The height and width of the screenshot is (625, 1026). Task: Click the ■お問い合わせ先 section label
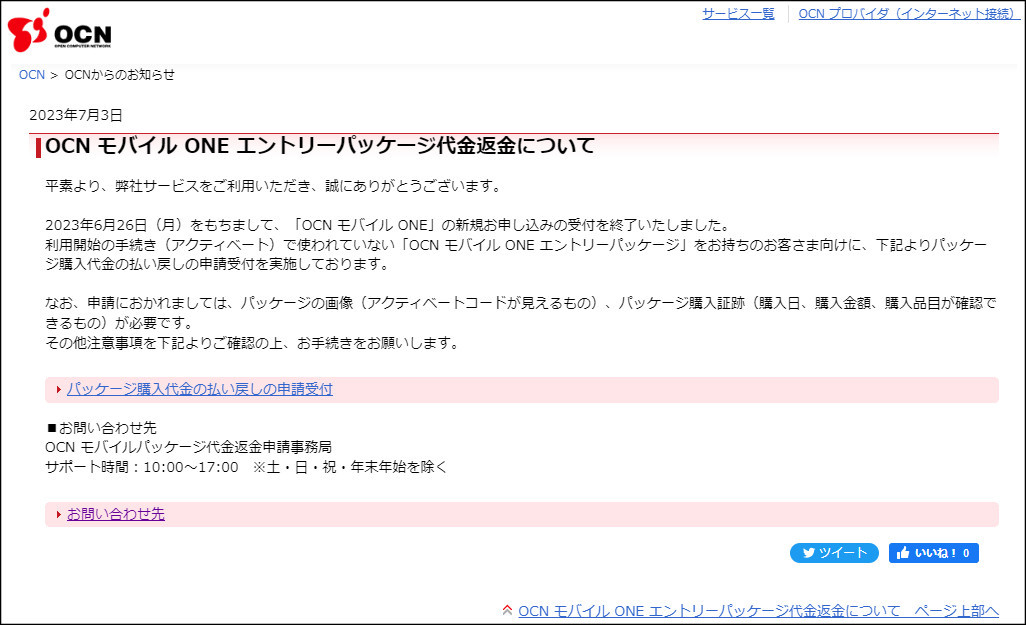(x=101, y=428)
